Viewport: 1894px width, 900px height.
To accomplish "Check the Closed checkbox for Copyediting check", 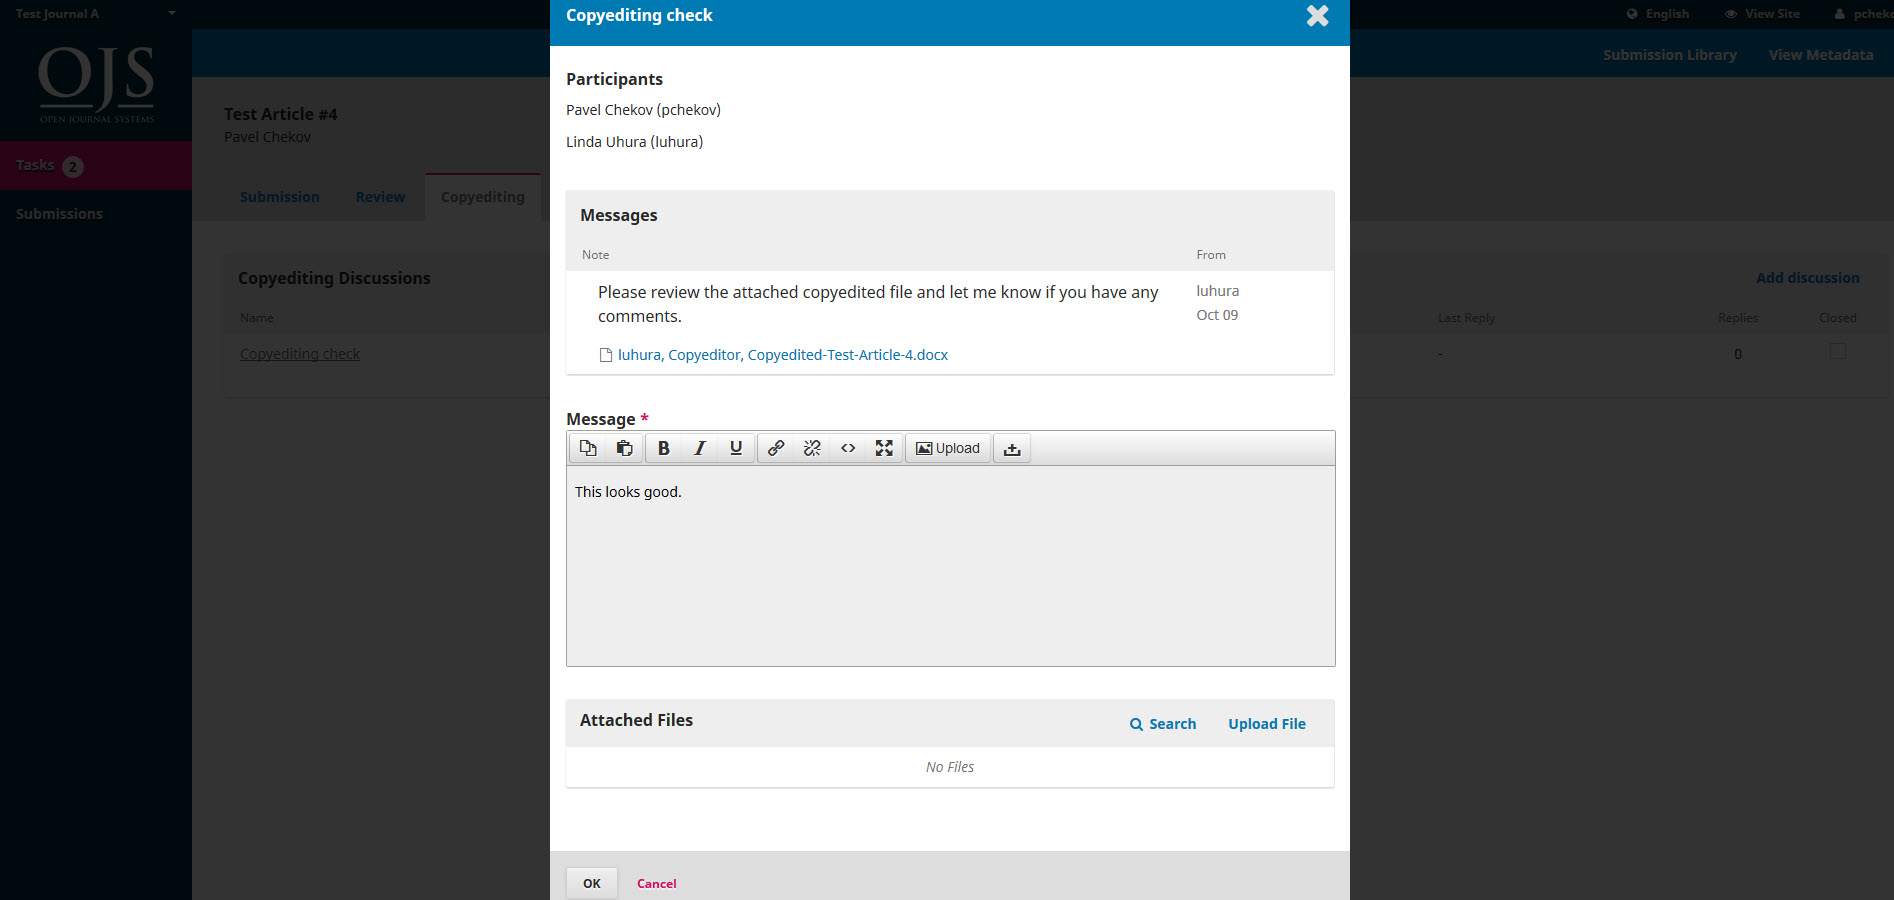I will pyautogui.click(x=1837, y=352).
